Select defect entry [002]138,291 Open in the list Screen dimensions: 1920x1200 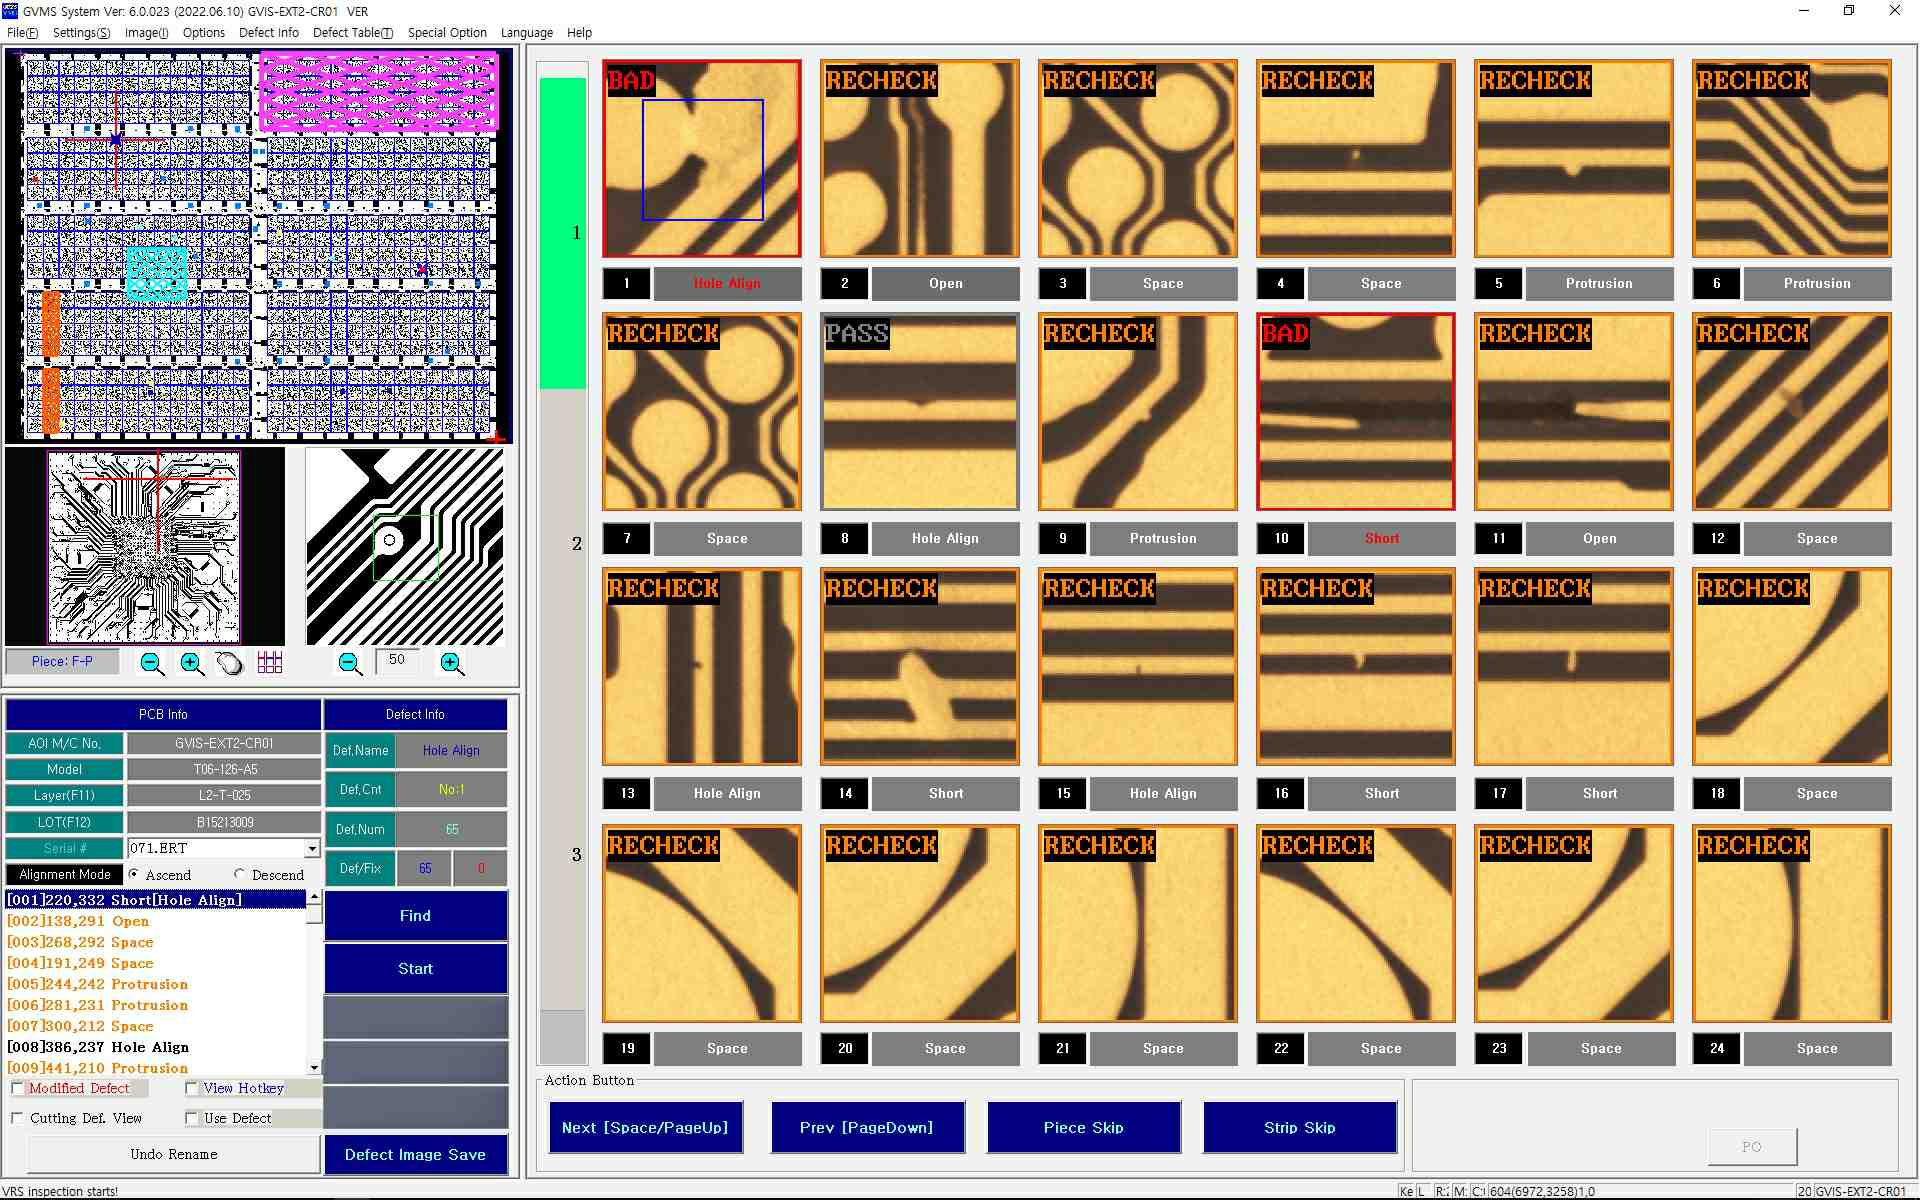pyautogui.click(x=78, y=921)
